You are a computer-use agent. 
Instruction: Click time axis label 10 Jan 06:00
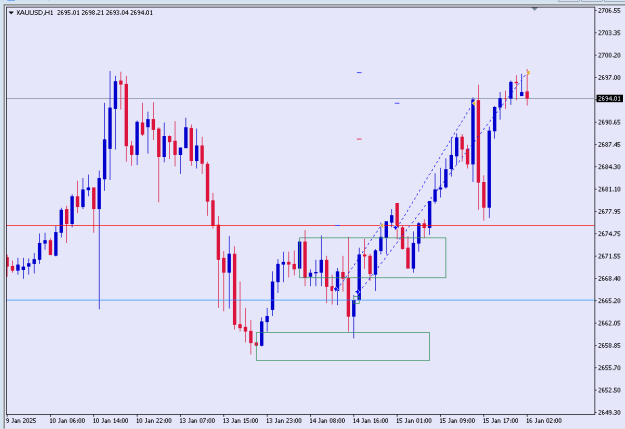[x=67, y=421]
